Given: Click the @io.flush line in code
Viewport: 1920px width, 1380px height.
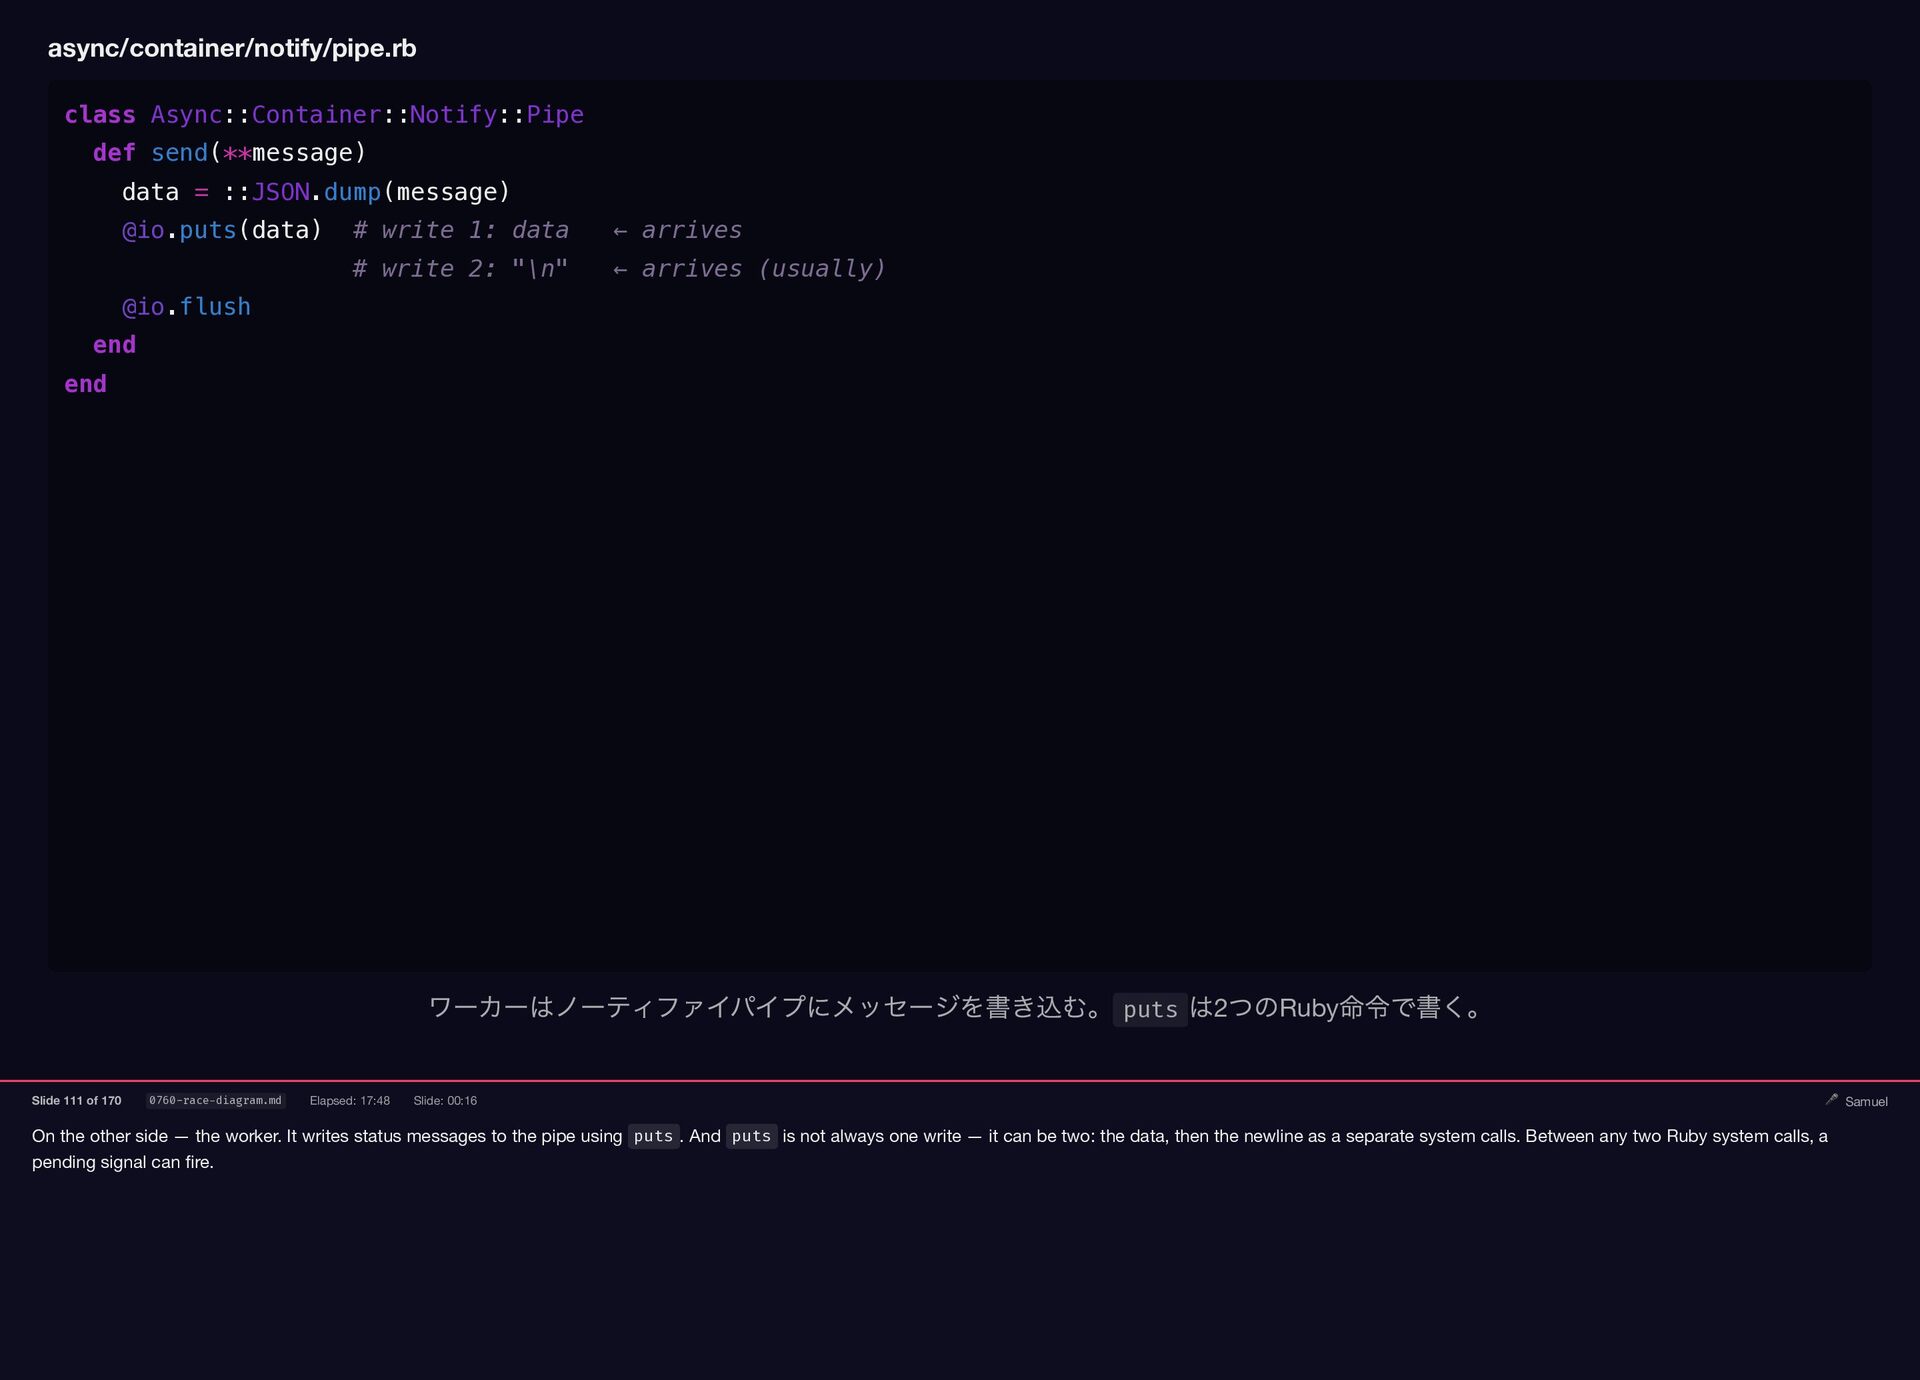Looking at the screenshot, I should [186, 307].
